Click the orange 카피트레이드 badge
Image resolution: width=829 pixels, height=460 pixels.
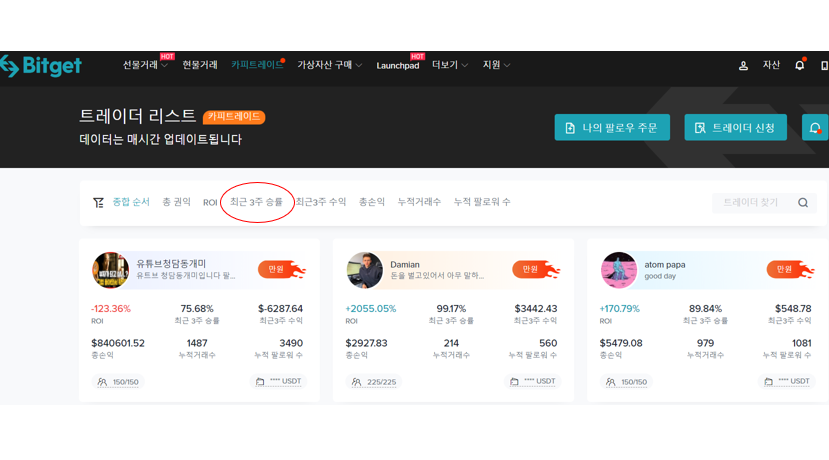coord(234,116)
